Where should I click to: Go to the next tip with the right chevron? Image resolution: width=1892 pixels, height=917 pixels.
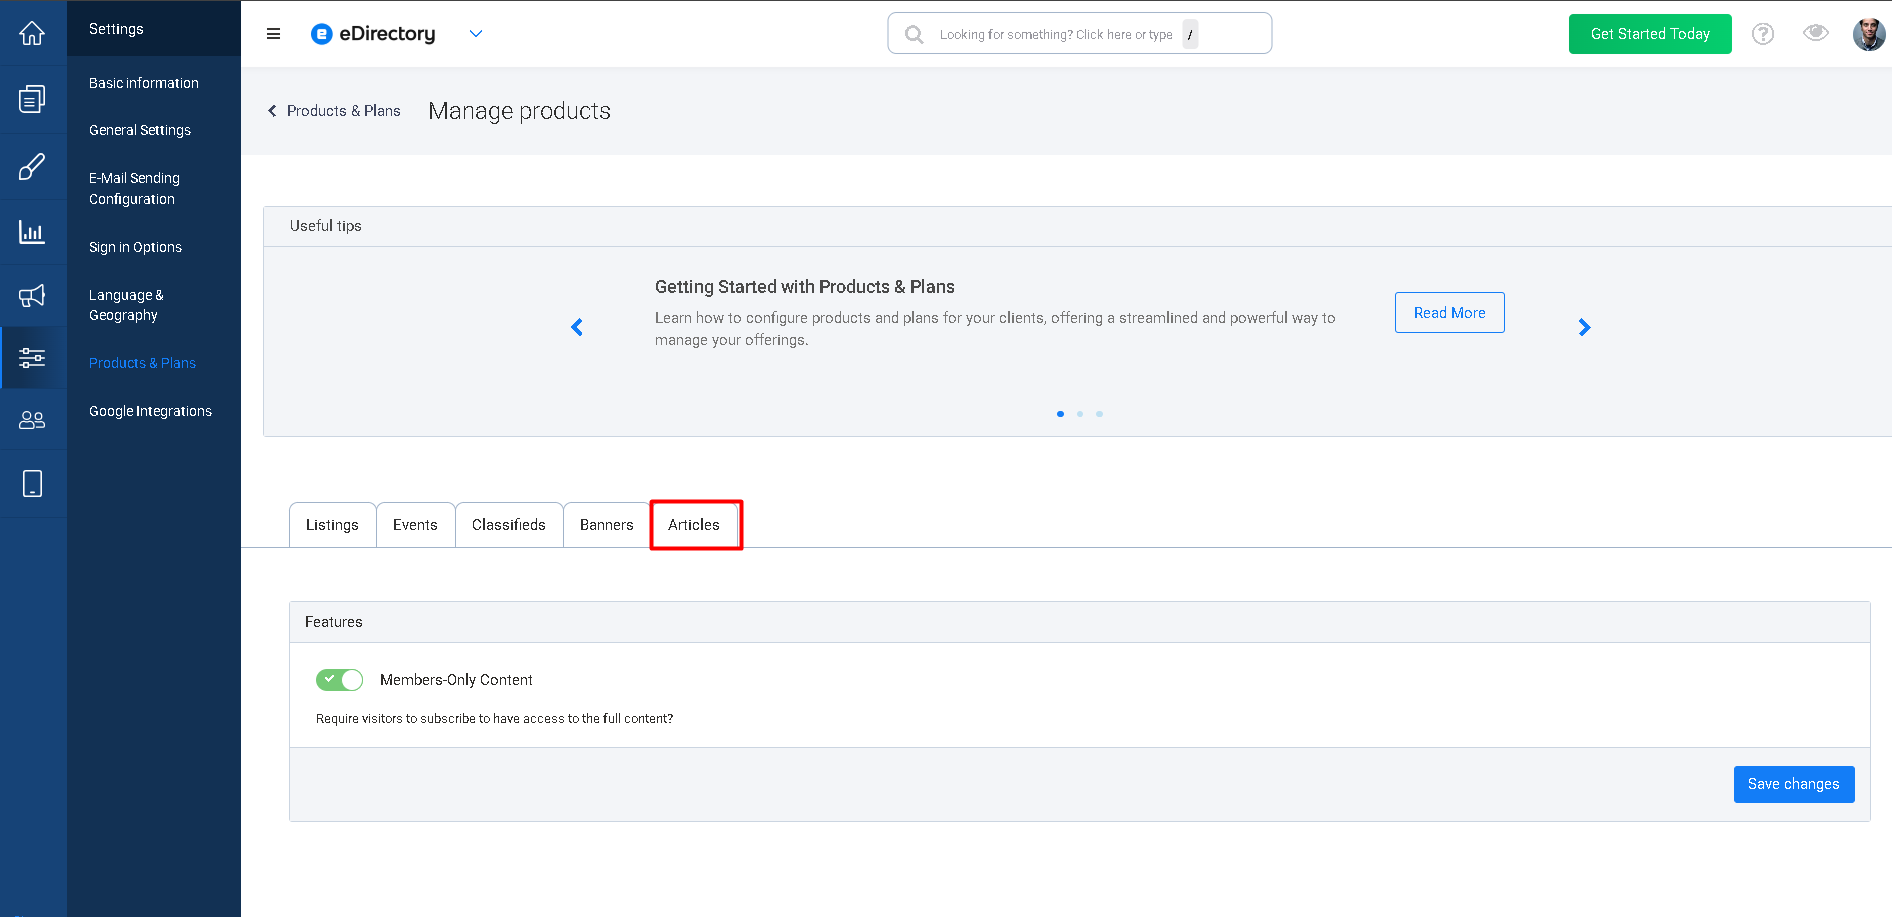tap(1584, 327)
